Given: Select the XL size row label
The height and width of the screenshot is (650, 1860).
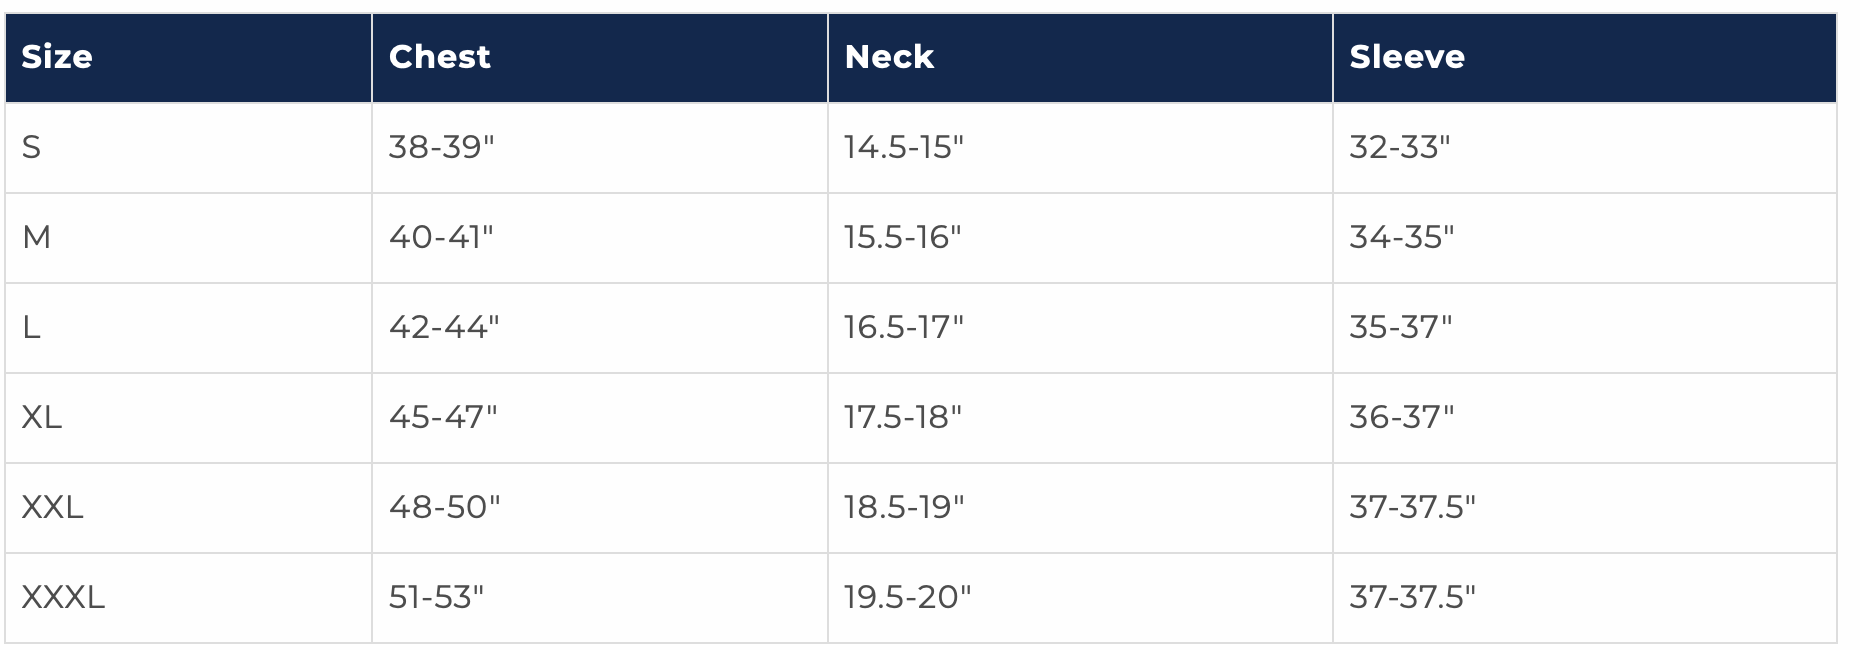Looking at the screenshot, I should (42, 418).
